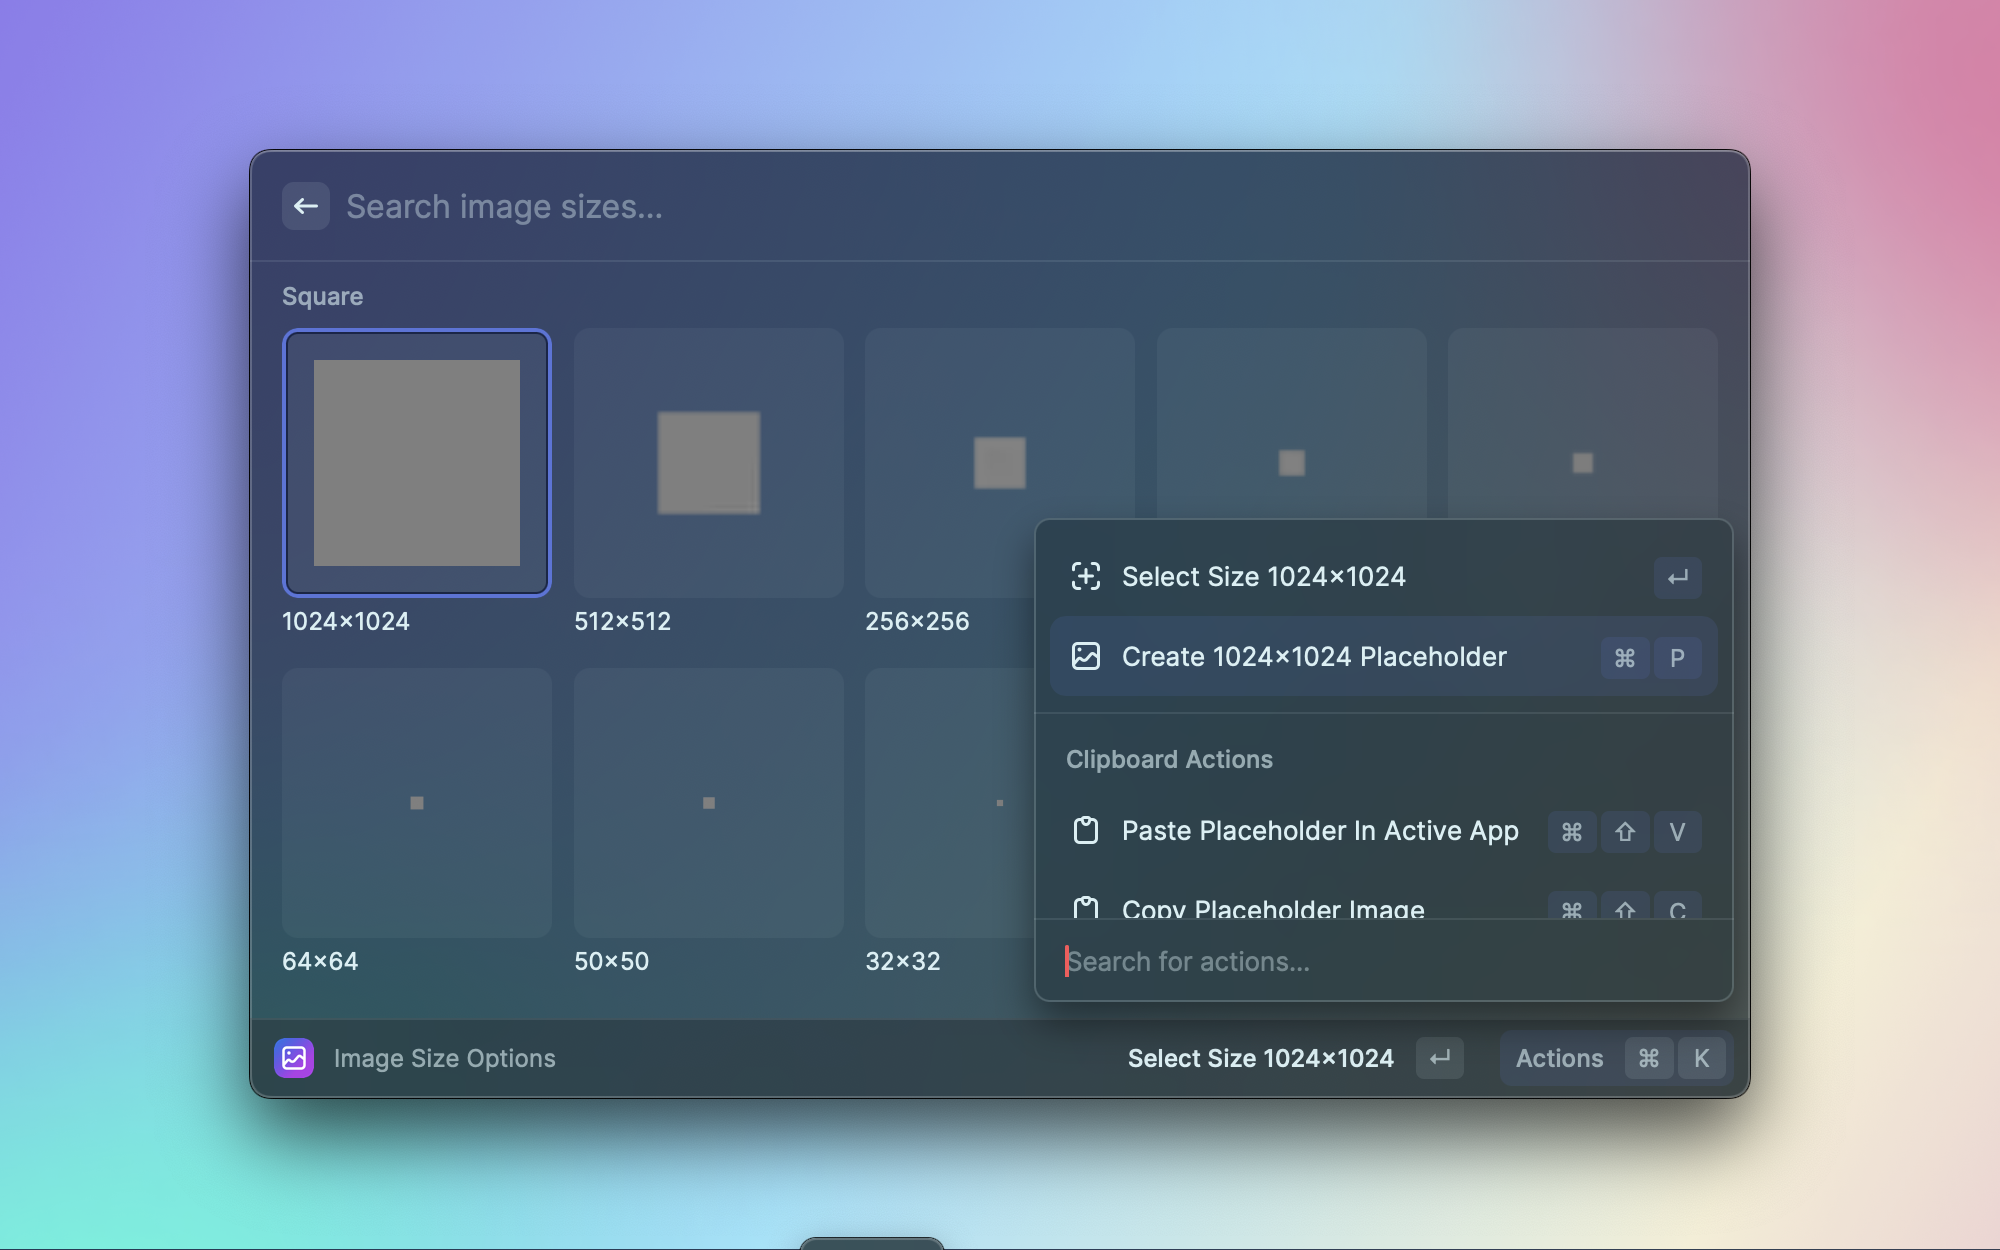
Task: Click command key badge next to P
Action: [1625, 658]
